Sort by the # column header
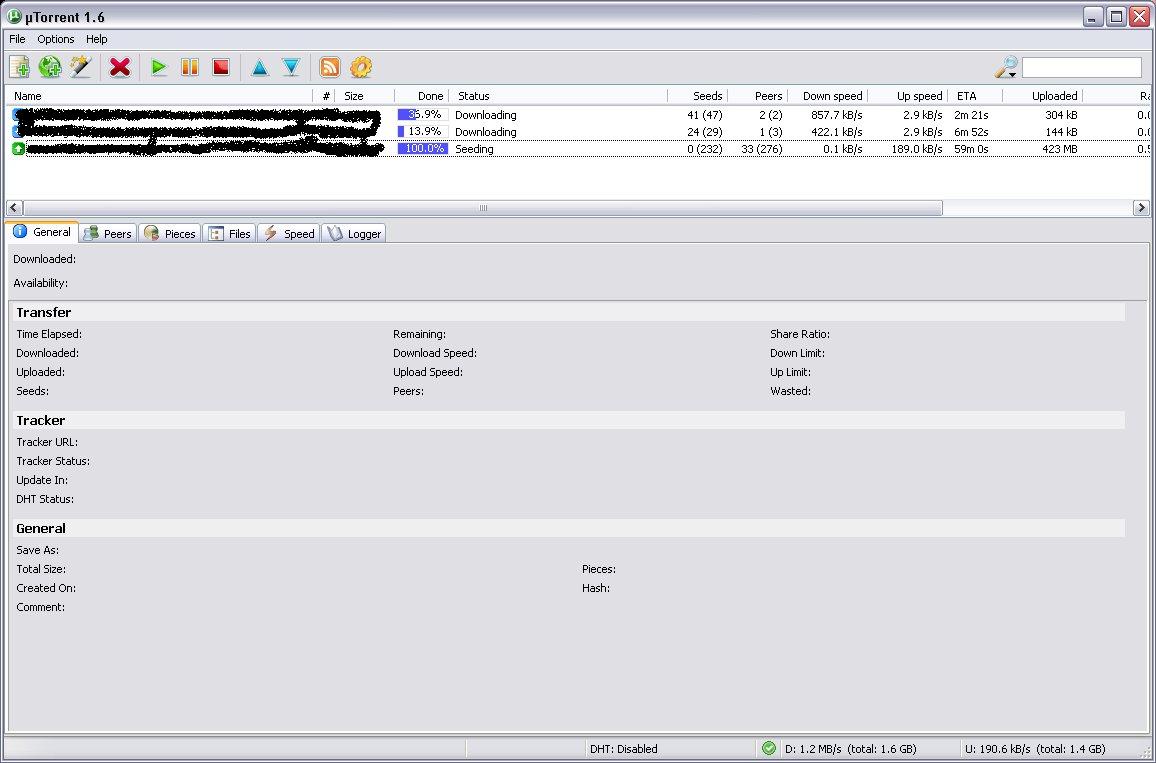The height and width of the screenshot is (763, 1156). [x=324, y=96]
